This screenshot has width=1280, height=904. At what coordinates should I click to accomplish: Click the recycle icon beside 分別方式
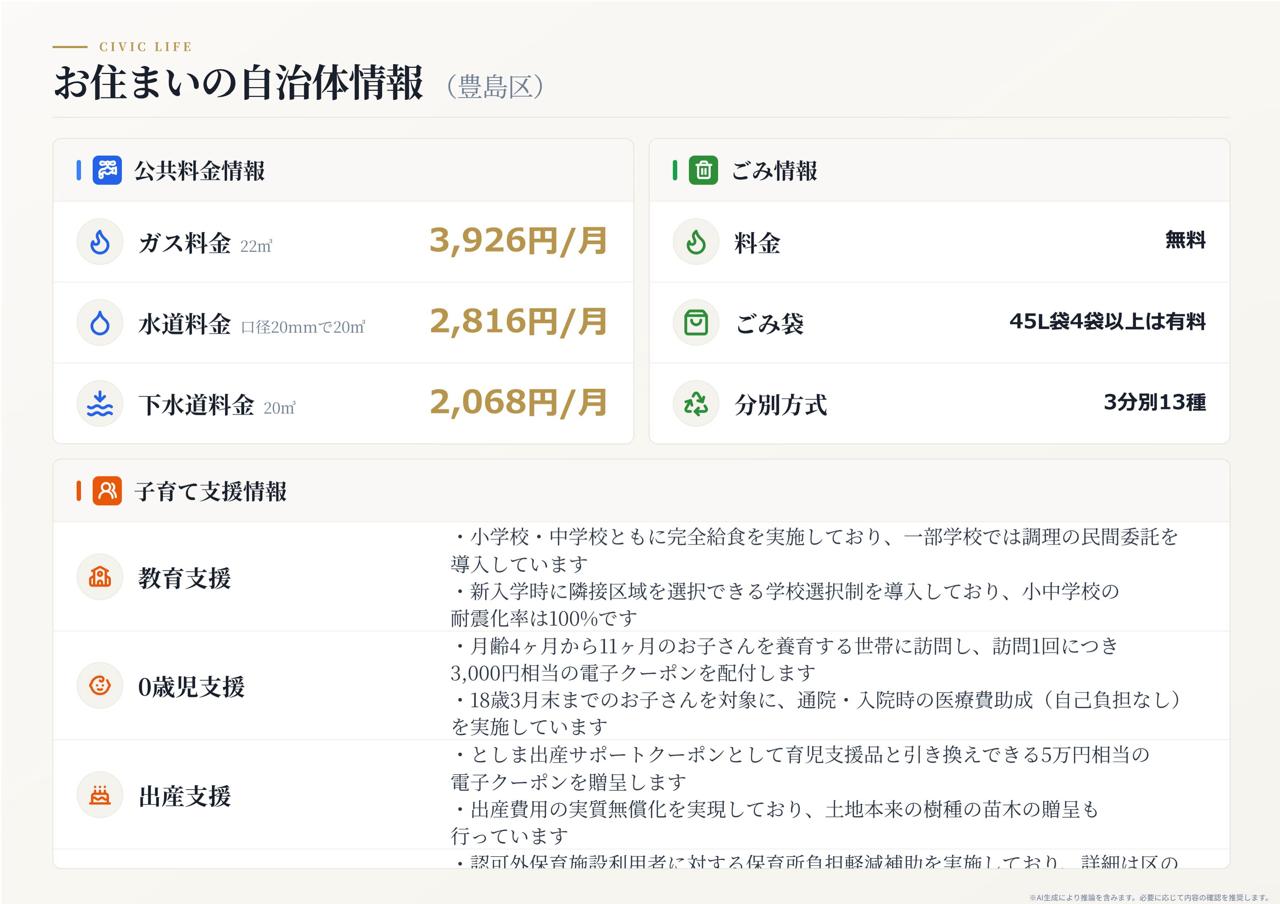pos(696,404)
